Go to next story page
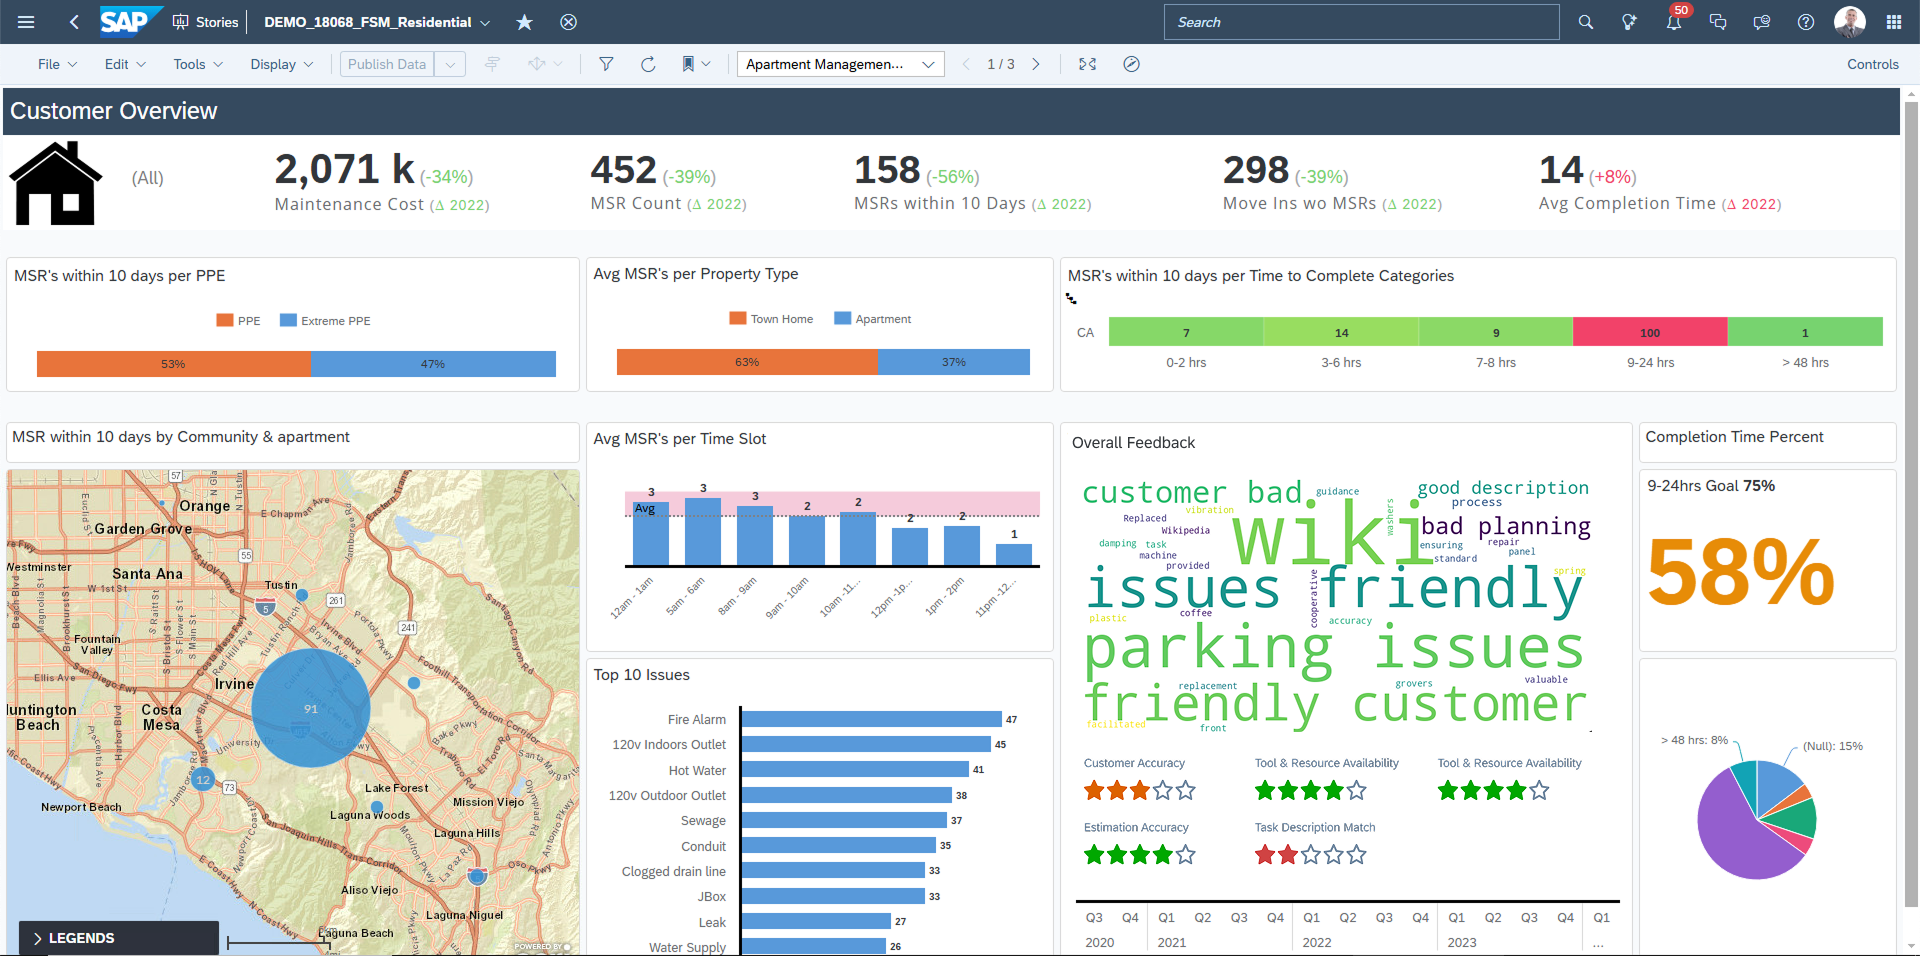1920x956 pixels. click(x=1036, y=64)
